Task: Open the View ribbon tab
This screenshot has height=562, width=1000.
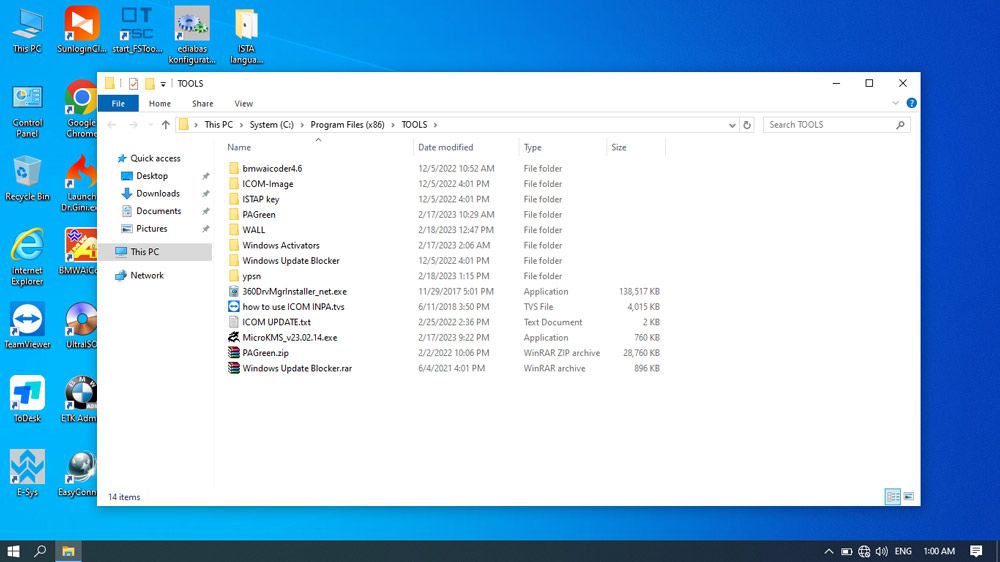Action: (244, 103)
